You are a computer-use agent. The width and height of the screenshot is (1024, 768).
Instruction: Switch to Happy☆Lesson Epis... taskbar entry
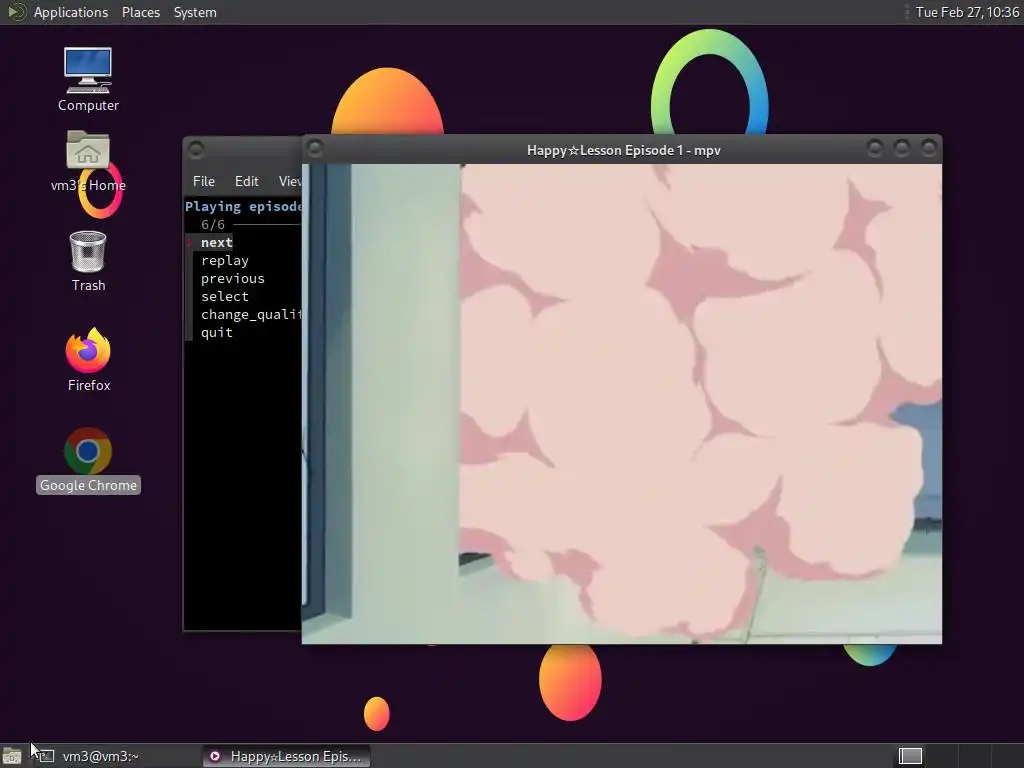click(x=286, y=756)
